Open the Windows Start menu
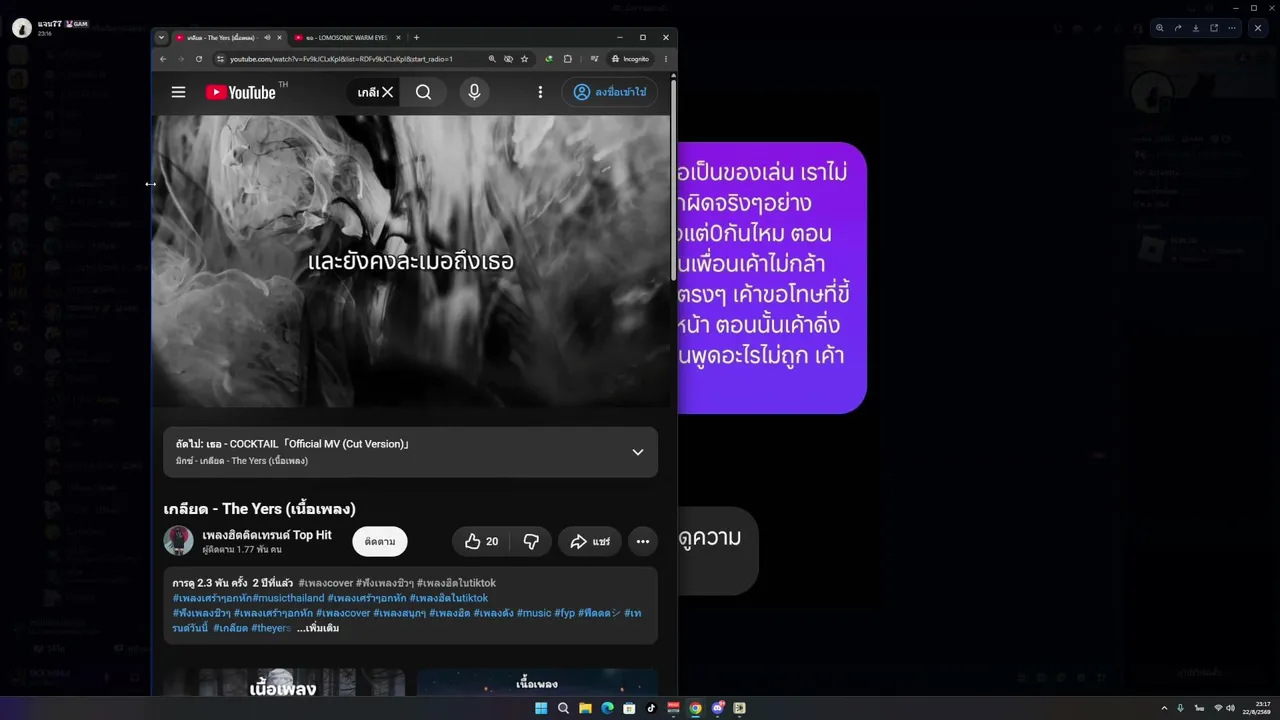 (541, 708)
